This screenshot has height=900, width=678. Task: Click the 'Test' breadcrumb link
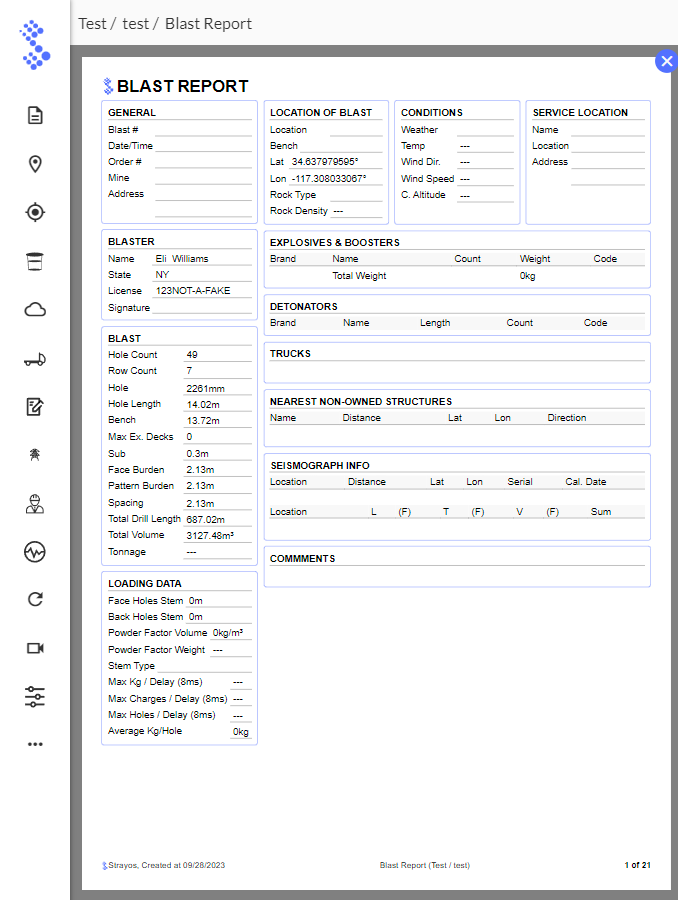[92, 23]
